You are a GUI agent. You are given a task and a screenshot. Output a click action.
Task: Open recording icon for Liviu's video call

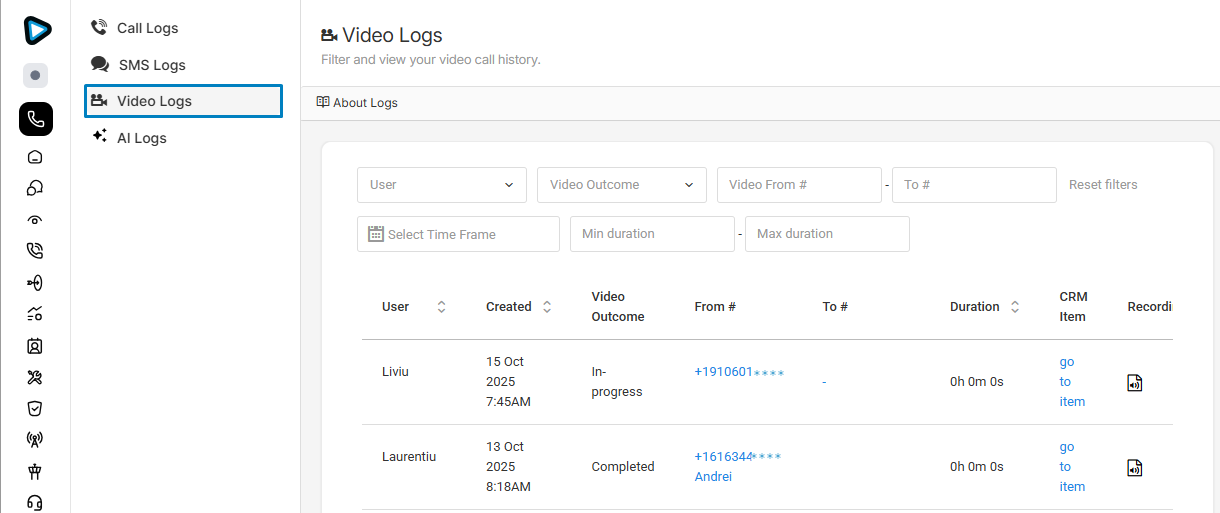1134,382
